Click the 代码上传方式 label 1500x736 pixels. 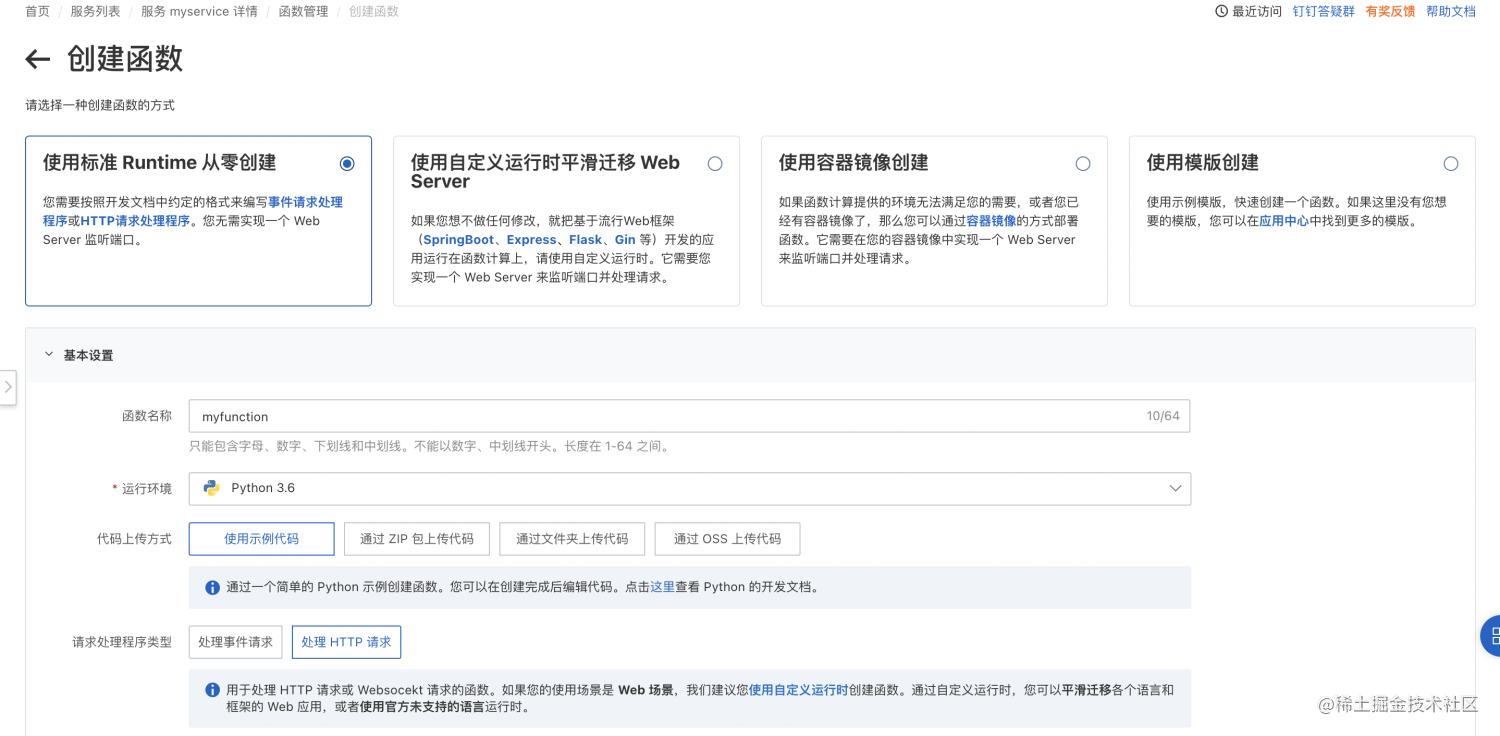tap(134, 539)
